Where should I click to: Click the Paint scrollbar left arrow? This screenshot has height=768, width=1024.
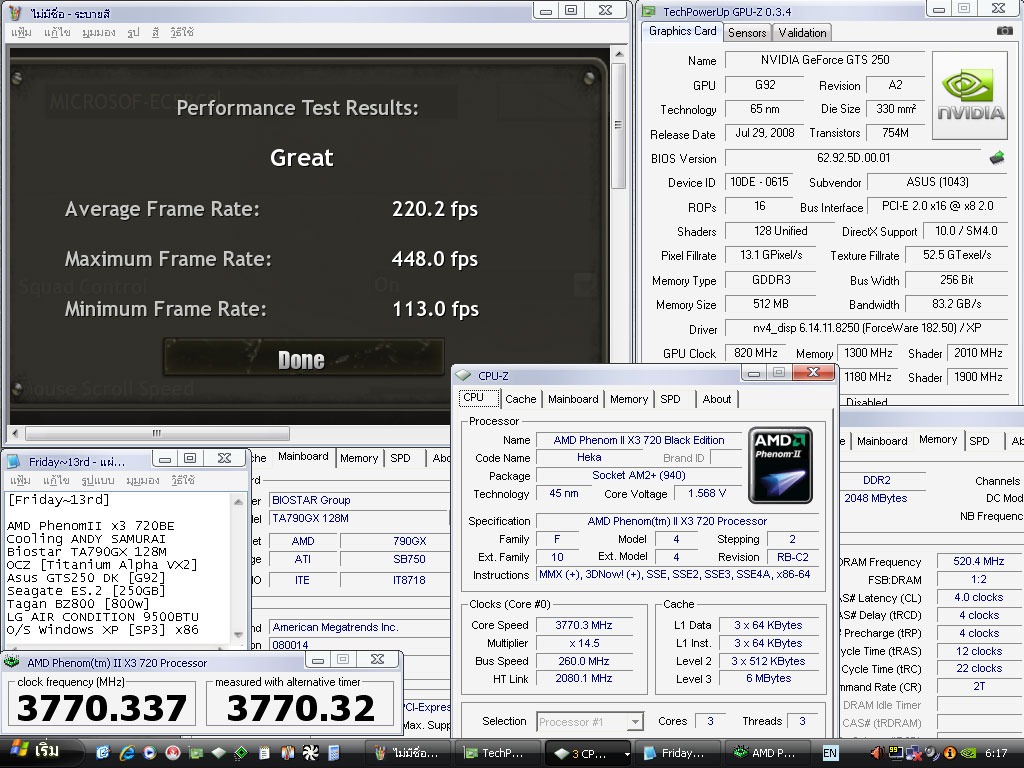point(16,433)
